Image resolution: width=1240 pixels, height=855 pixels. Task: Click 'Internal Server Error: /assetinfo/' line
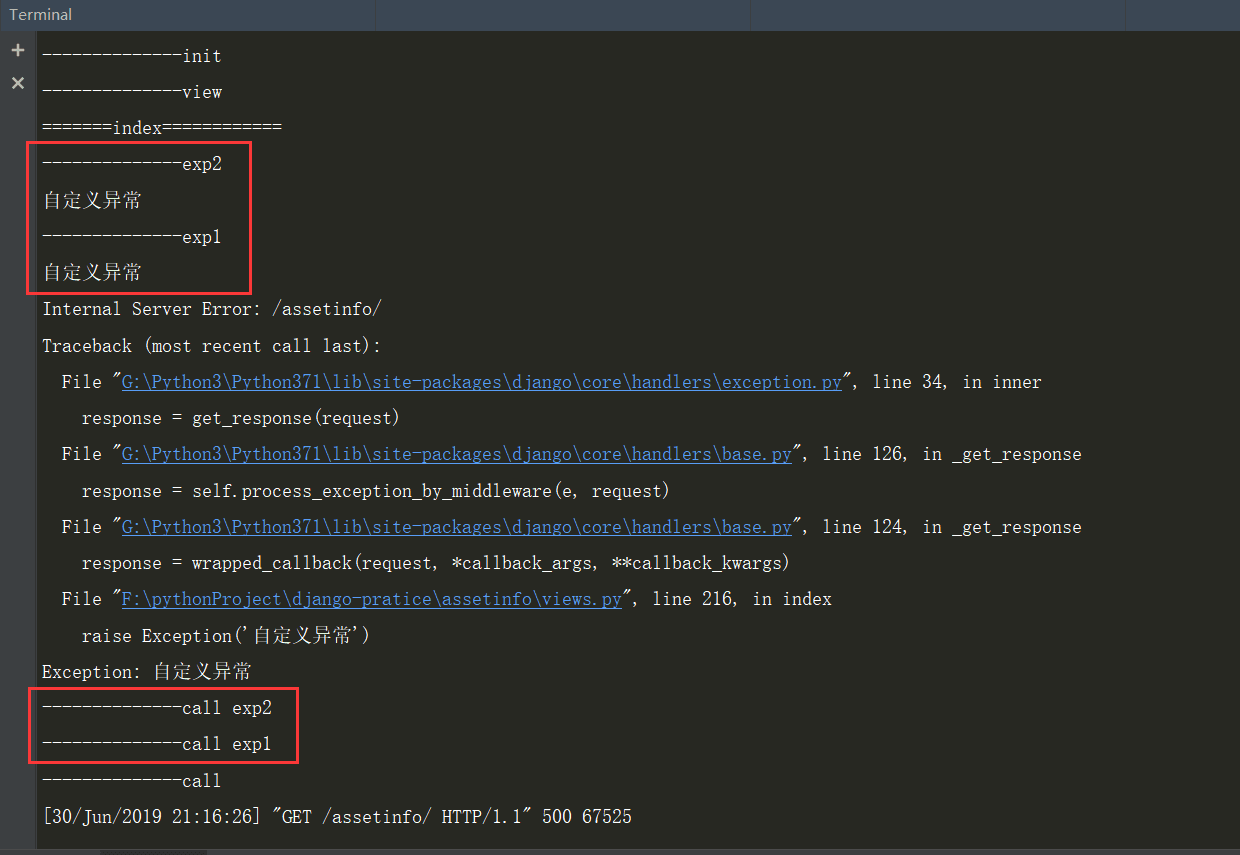pyautogui.click(x=212, y=309)
